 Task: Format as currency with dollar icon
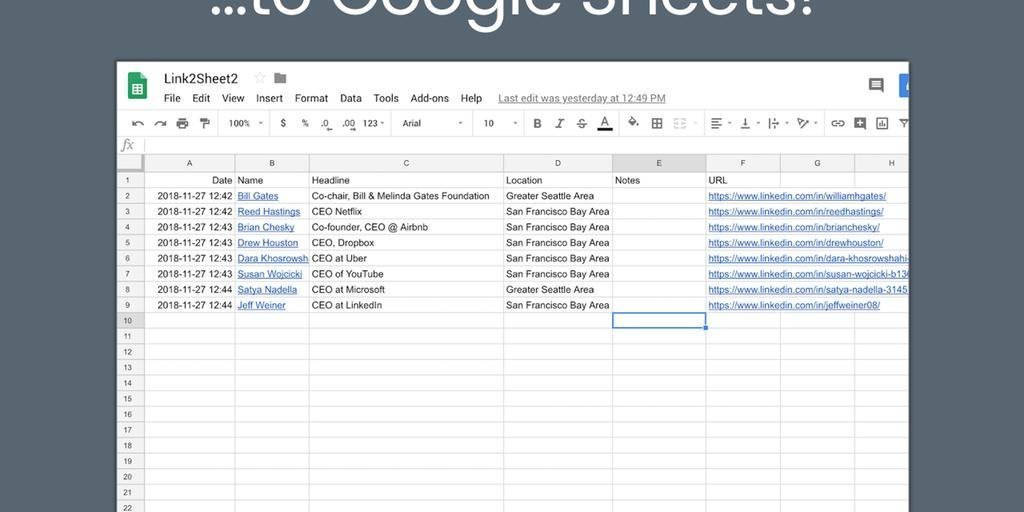pyautogui.click(x=283, y=123)
